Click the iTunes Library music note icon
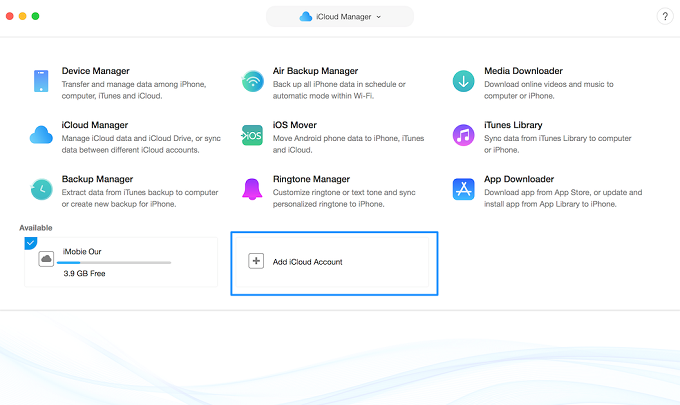 464,135
